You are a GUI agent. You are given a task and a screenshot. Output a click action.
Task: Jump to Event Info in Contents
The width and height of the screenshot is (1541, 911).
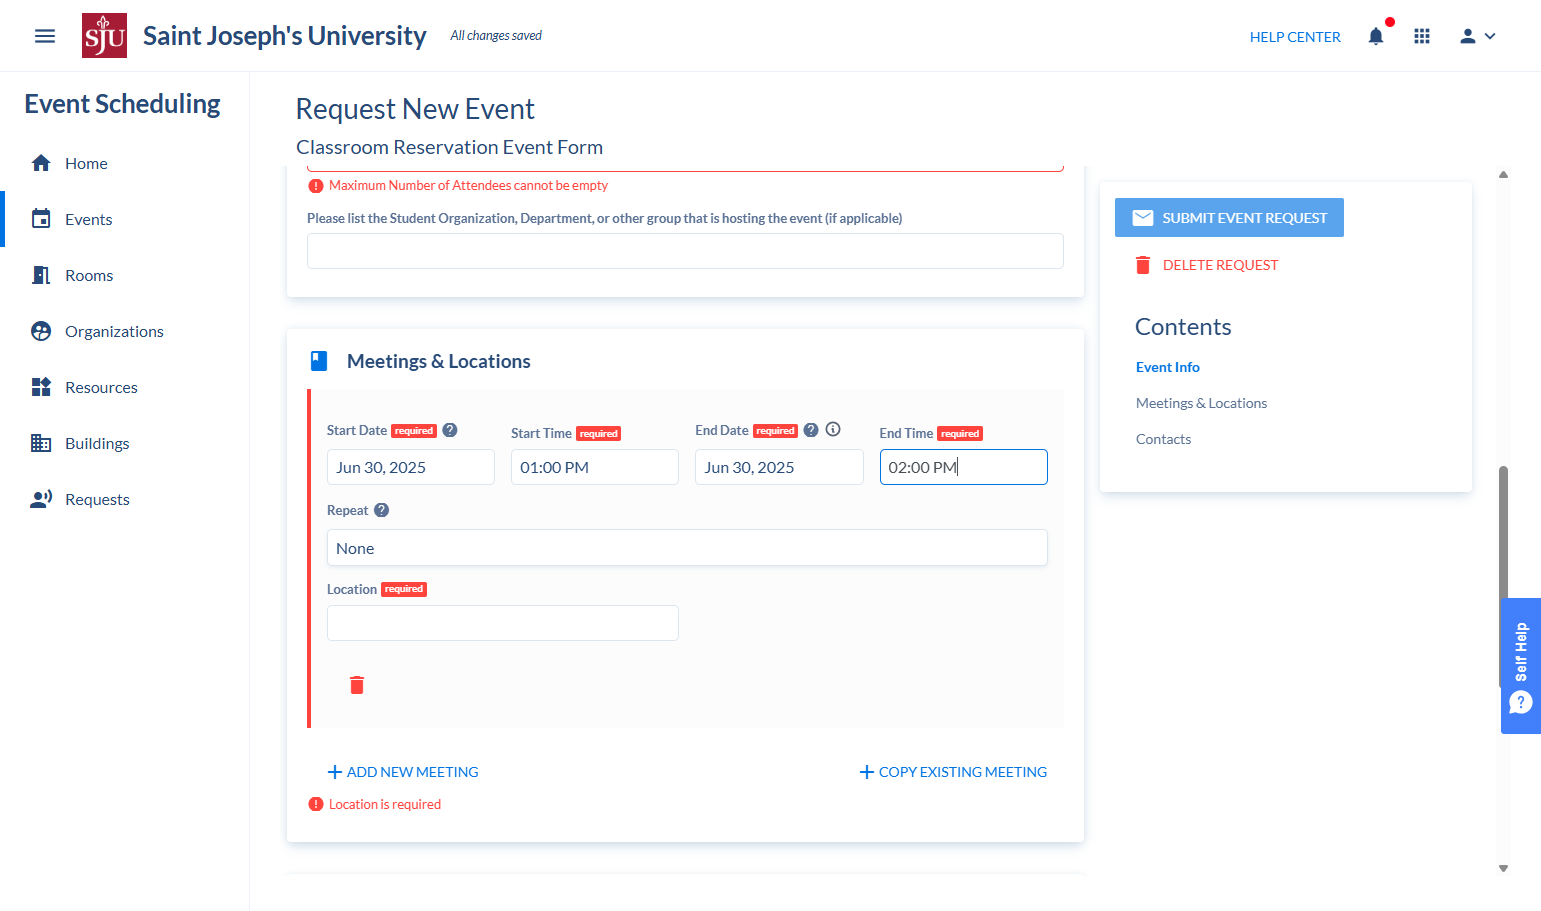[x=1167, y=367]
